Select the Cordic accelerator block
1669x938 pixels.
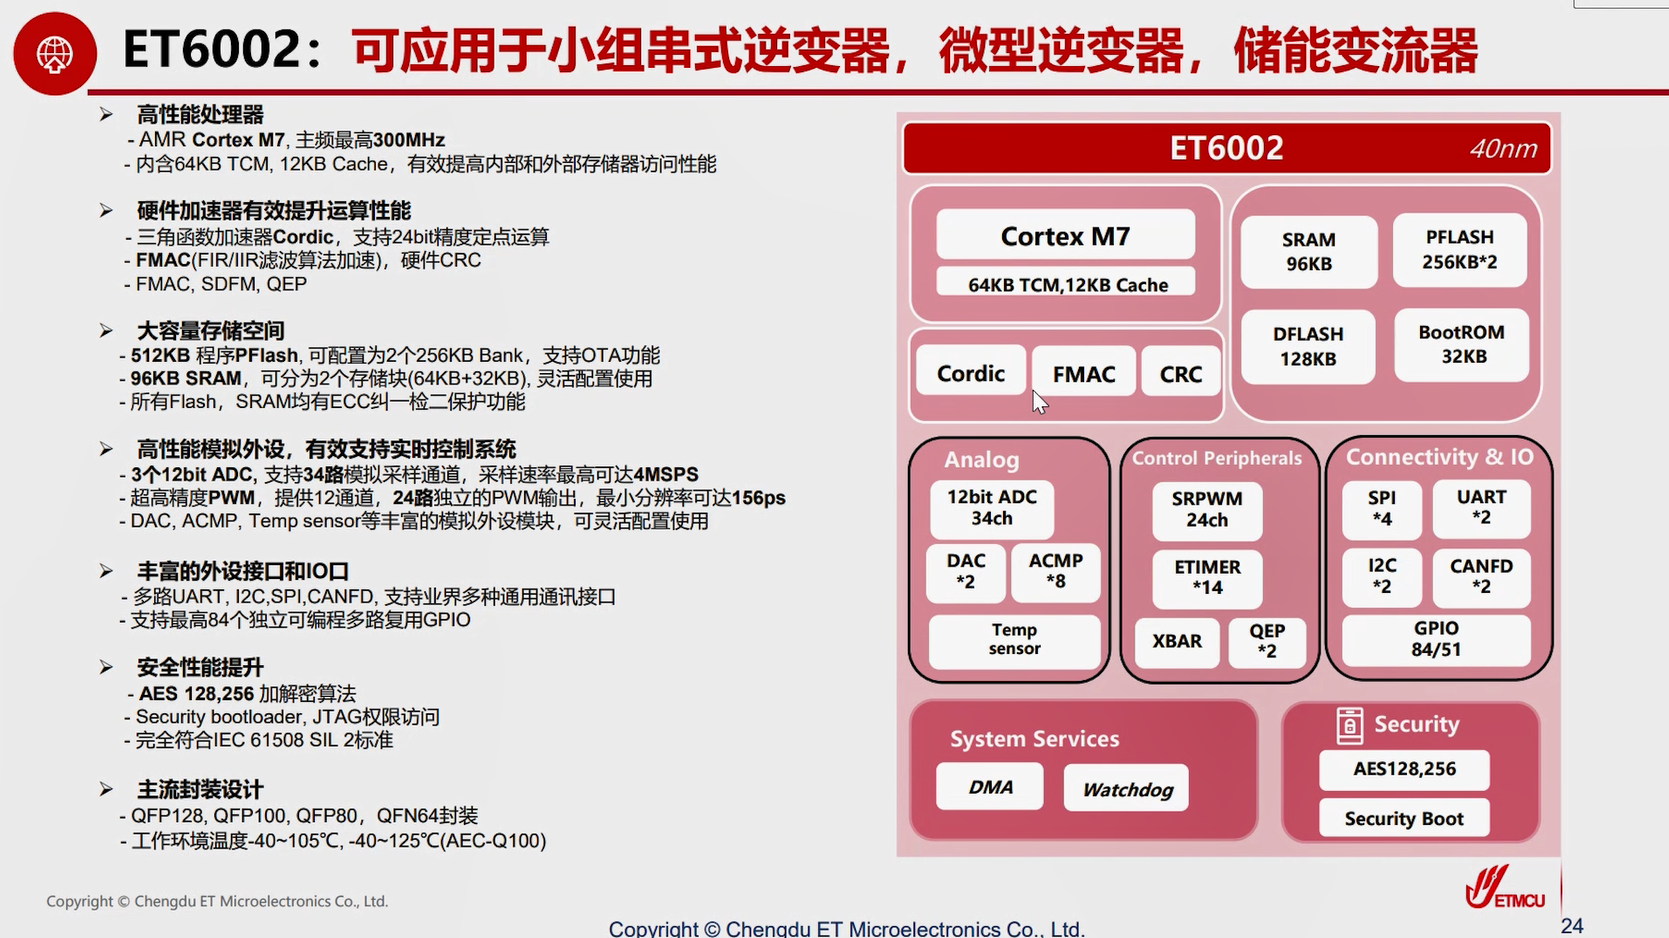970,373
